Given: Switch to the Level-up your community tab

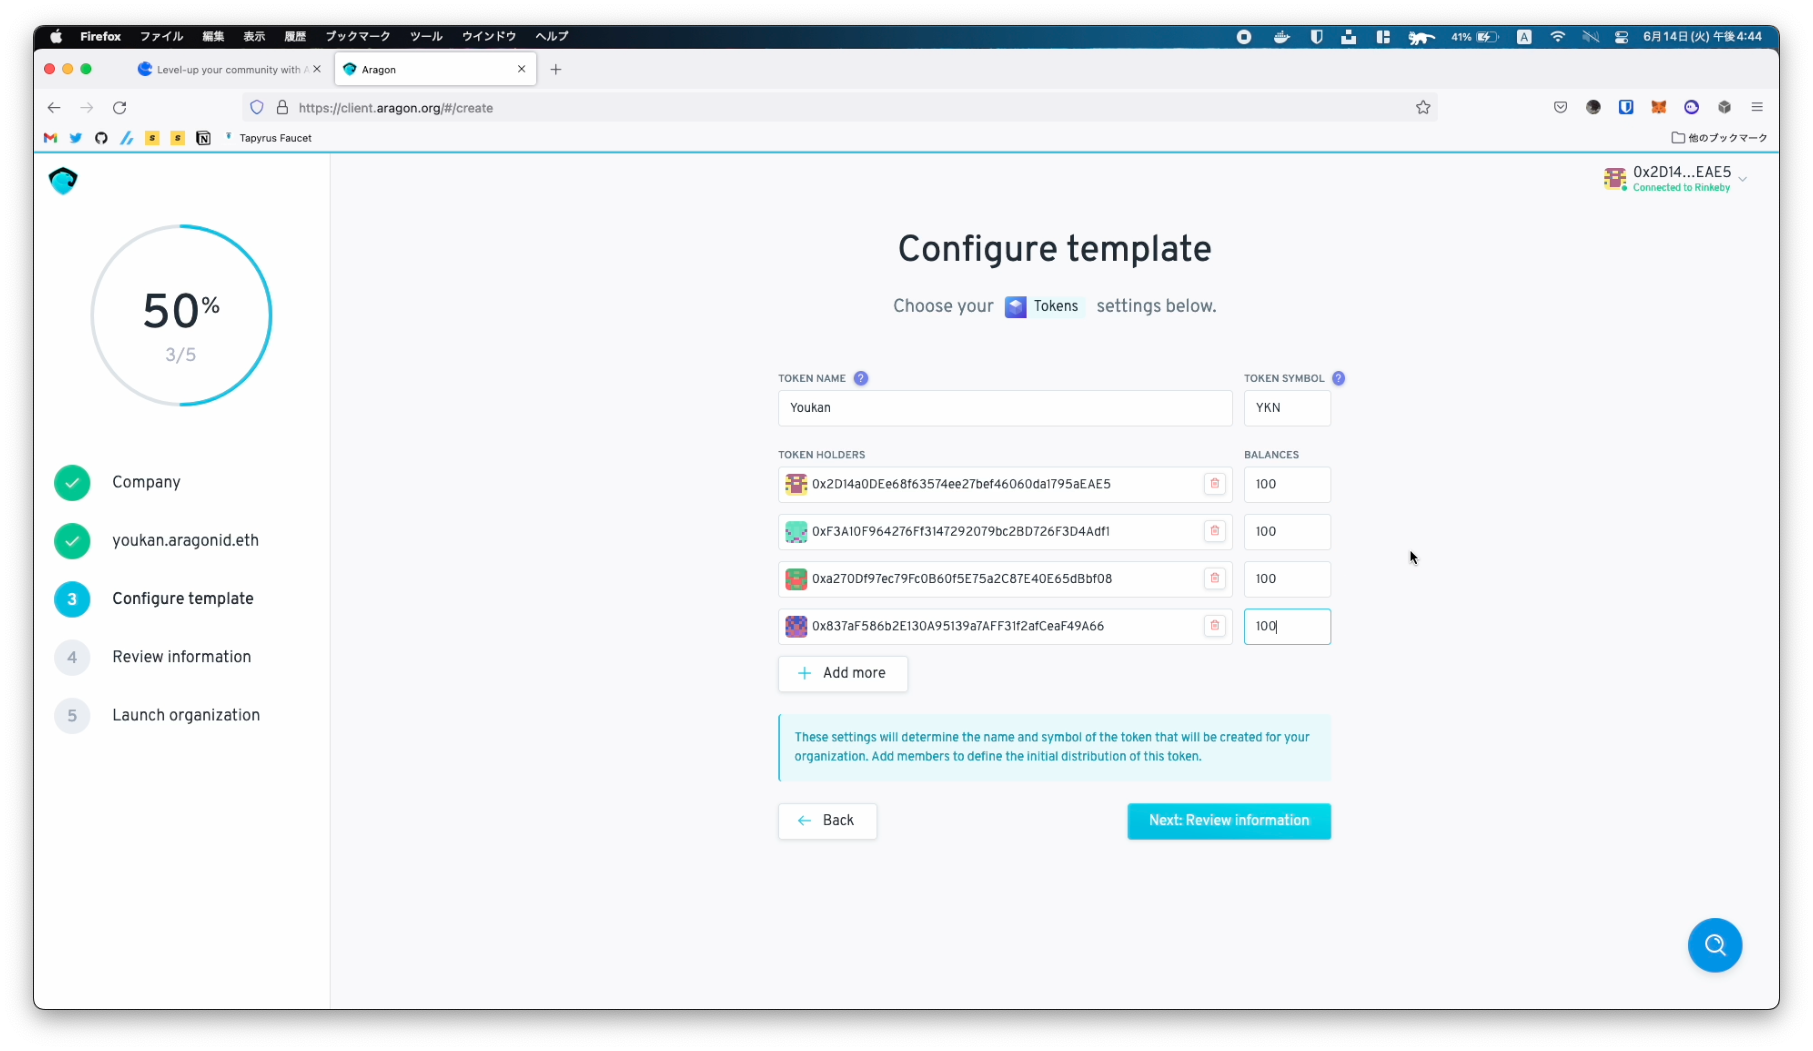Looking at the screenshot, I should click(227, 70).
